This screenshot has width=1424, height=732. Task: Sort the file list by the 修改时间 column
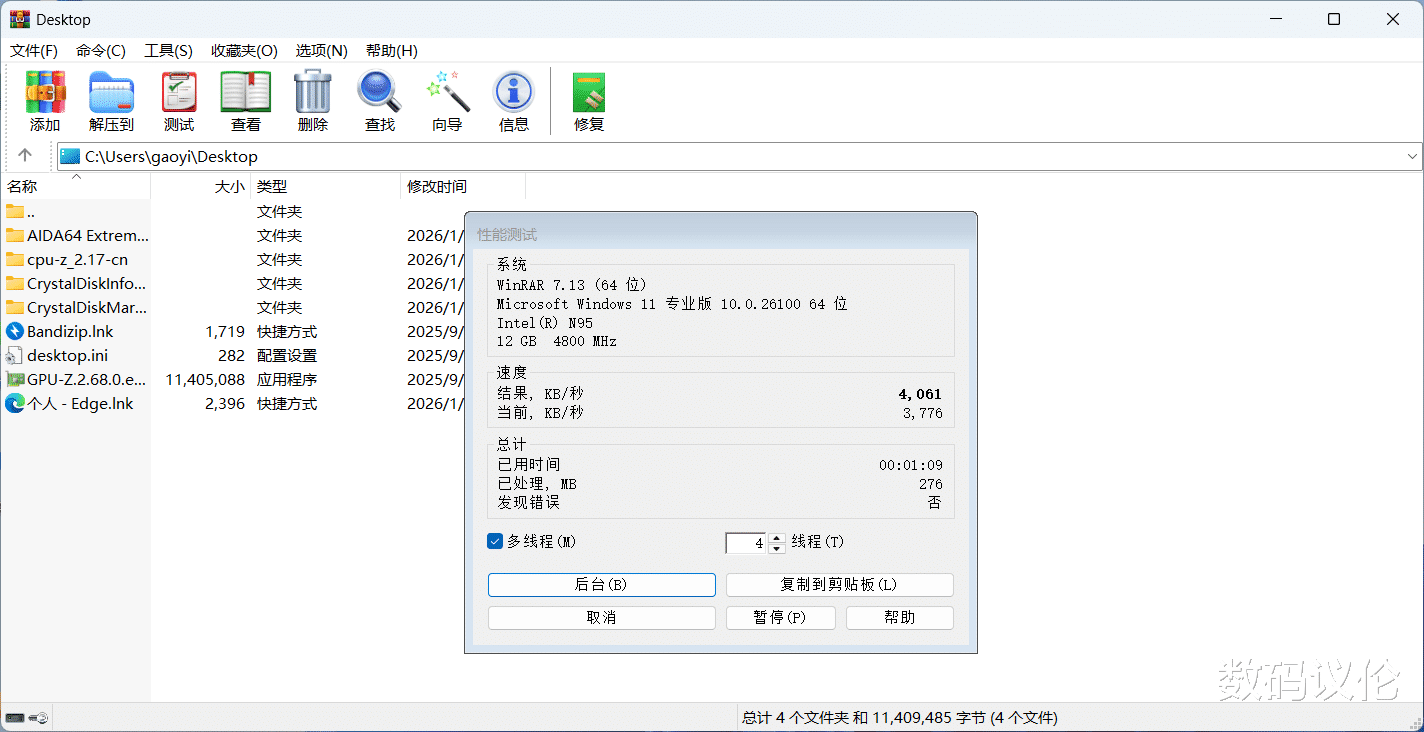[463, 186]
